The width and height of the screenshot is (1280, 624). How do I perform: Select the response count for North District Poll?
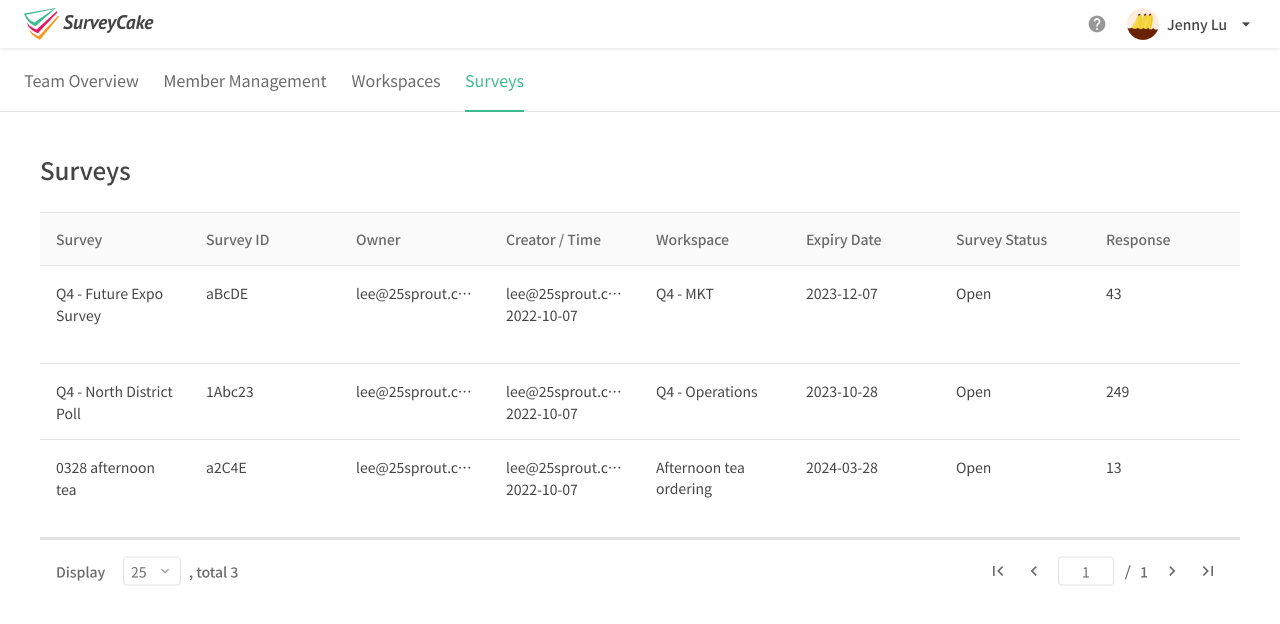pos(1117,391)
